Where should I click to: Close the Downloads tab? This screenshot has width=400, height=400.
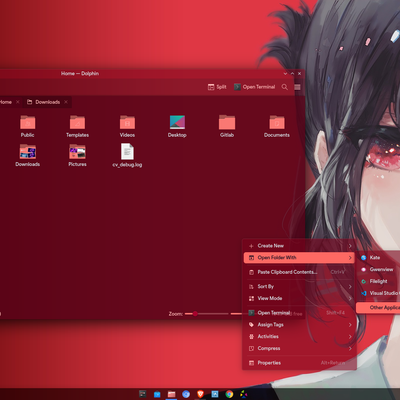coord(66,102)
